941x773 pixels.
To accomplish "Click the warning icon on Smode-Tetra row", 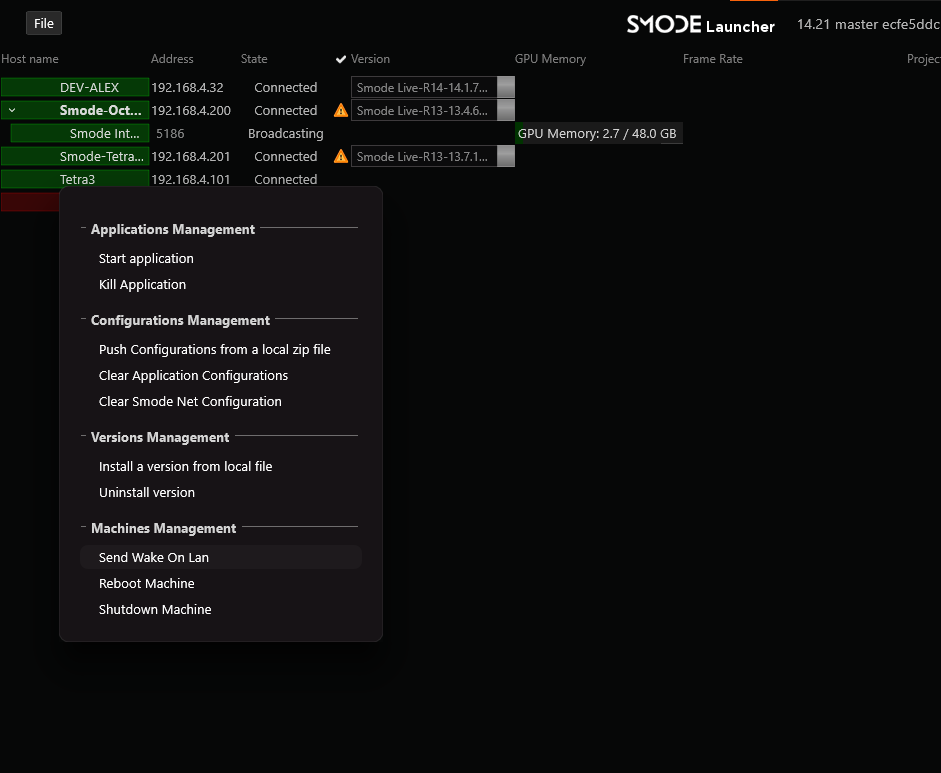I will (340, 156).
